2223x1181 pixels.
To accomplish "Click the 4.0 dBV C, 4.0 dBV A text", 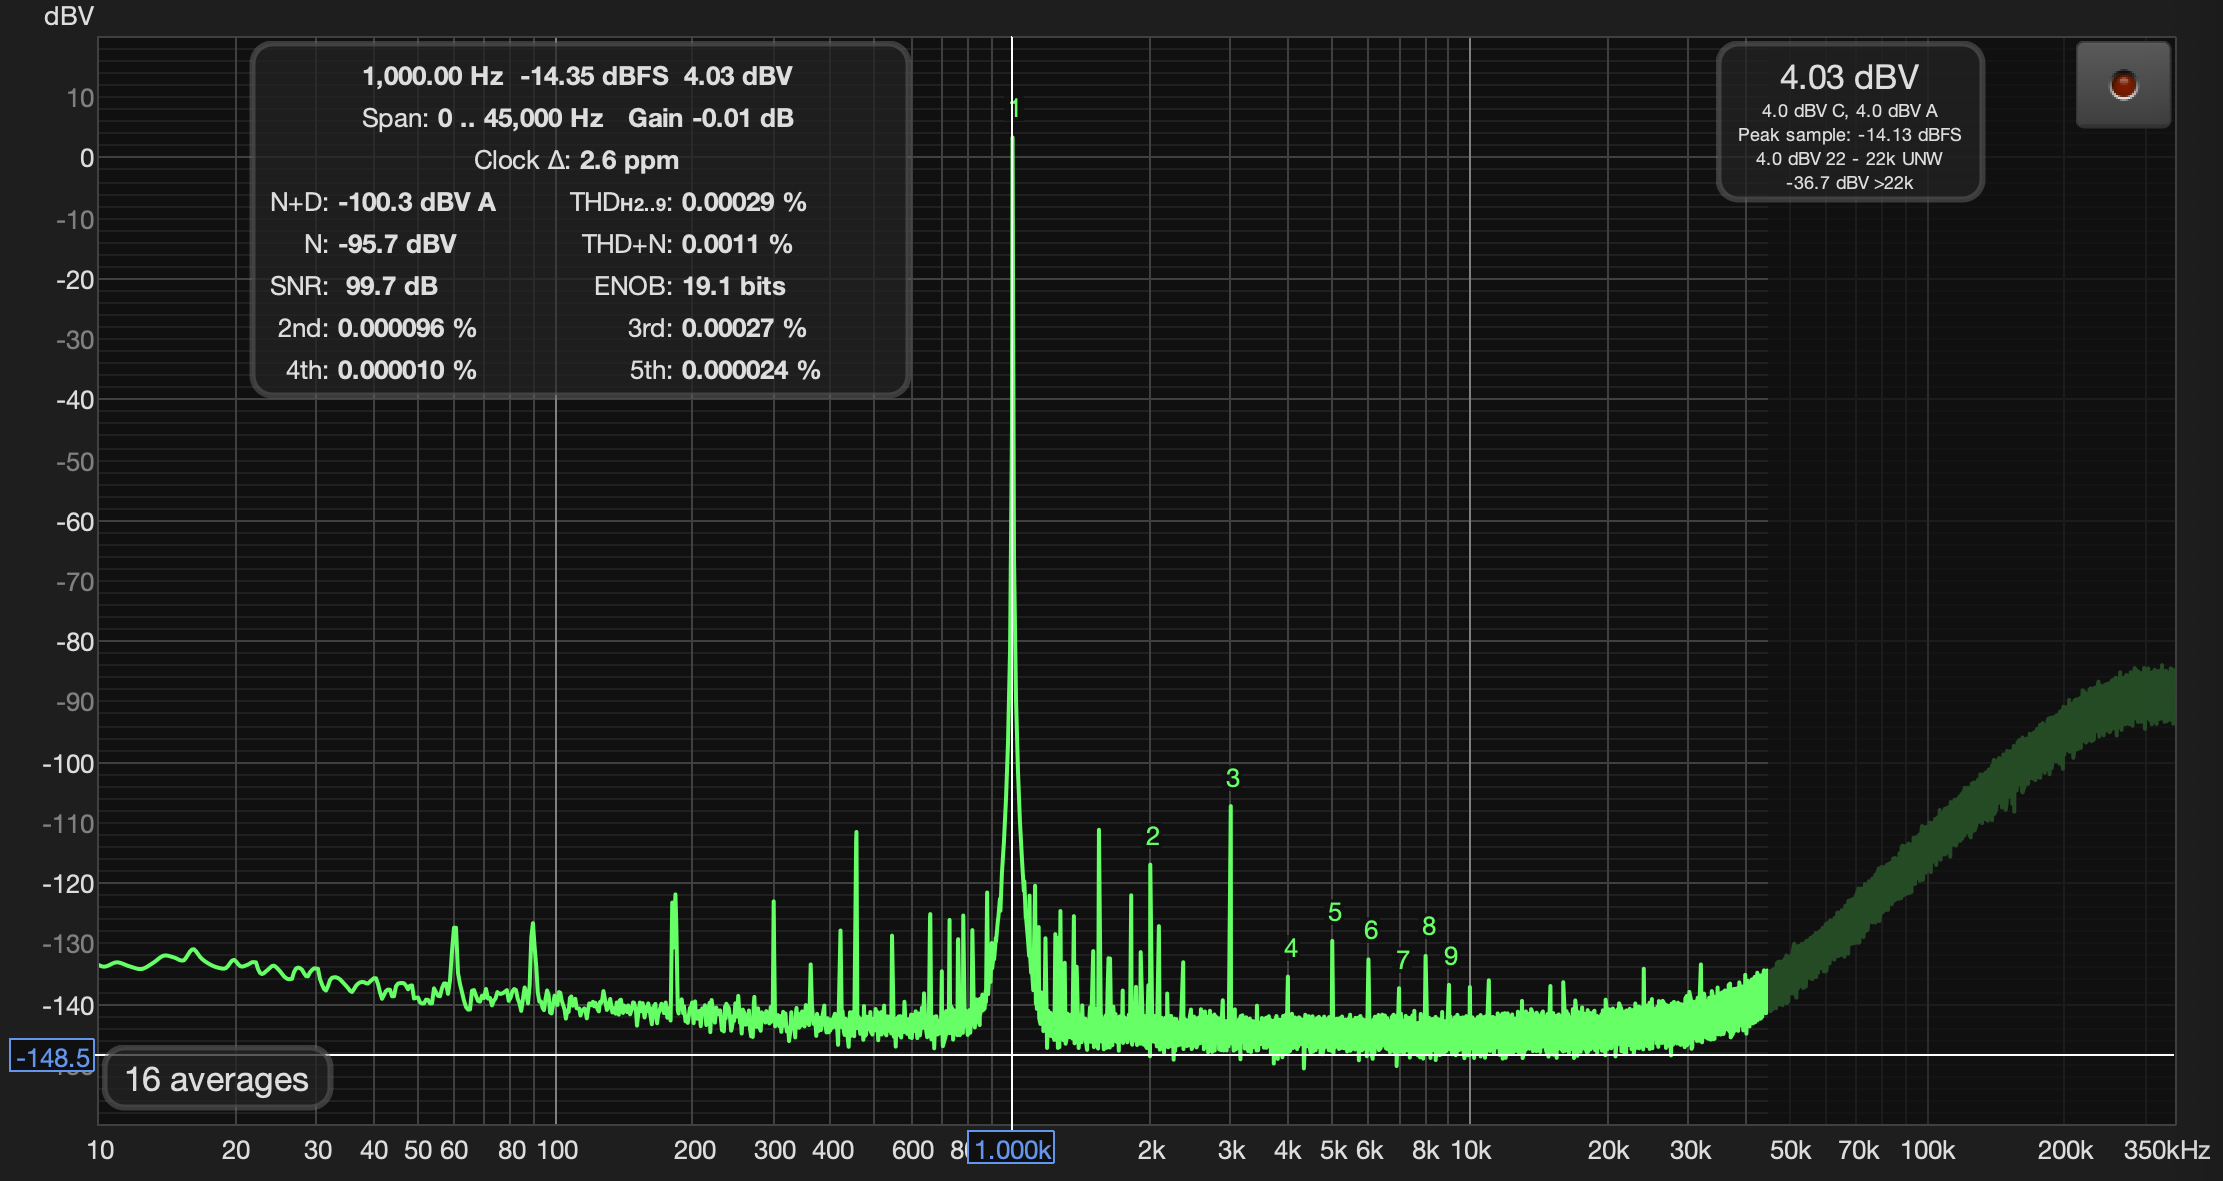I will point(1849,111).
